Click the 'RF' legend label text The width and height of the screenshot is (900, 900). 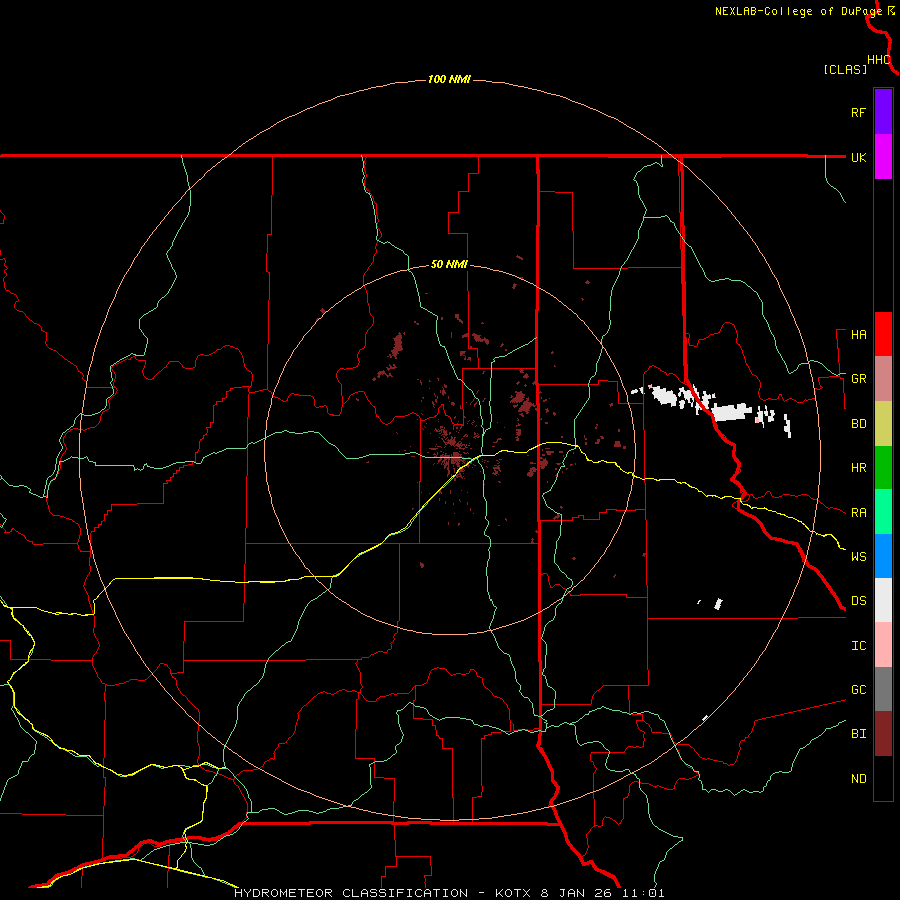858,113
